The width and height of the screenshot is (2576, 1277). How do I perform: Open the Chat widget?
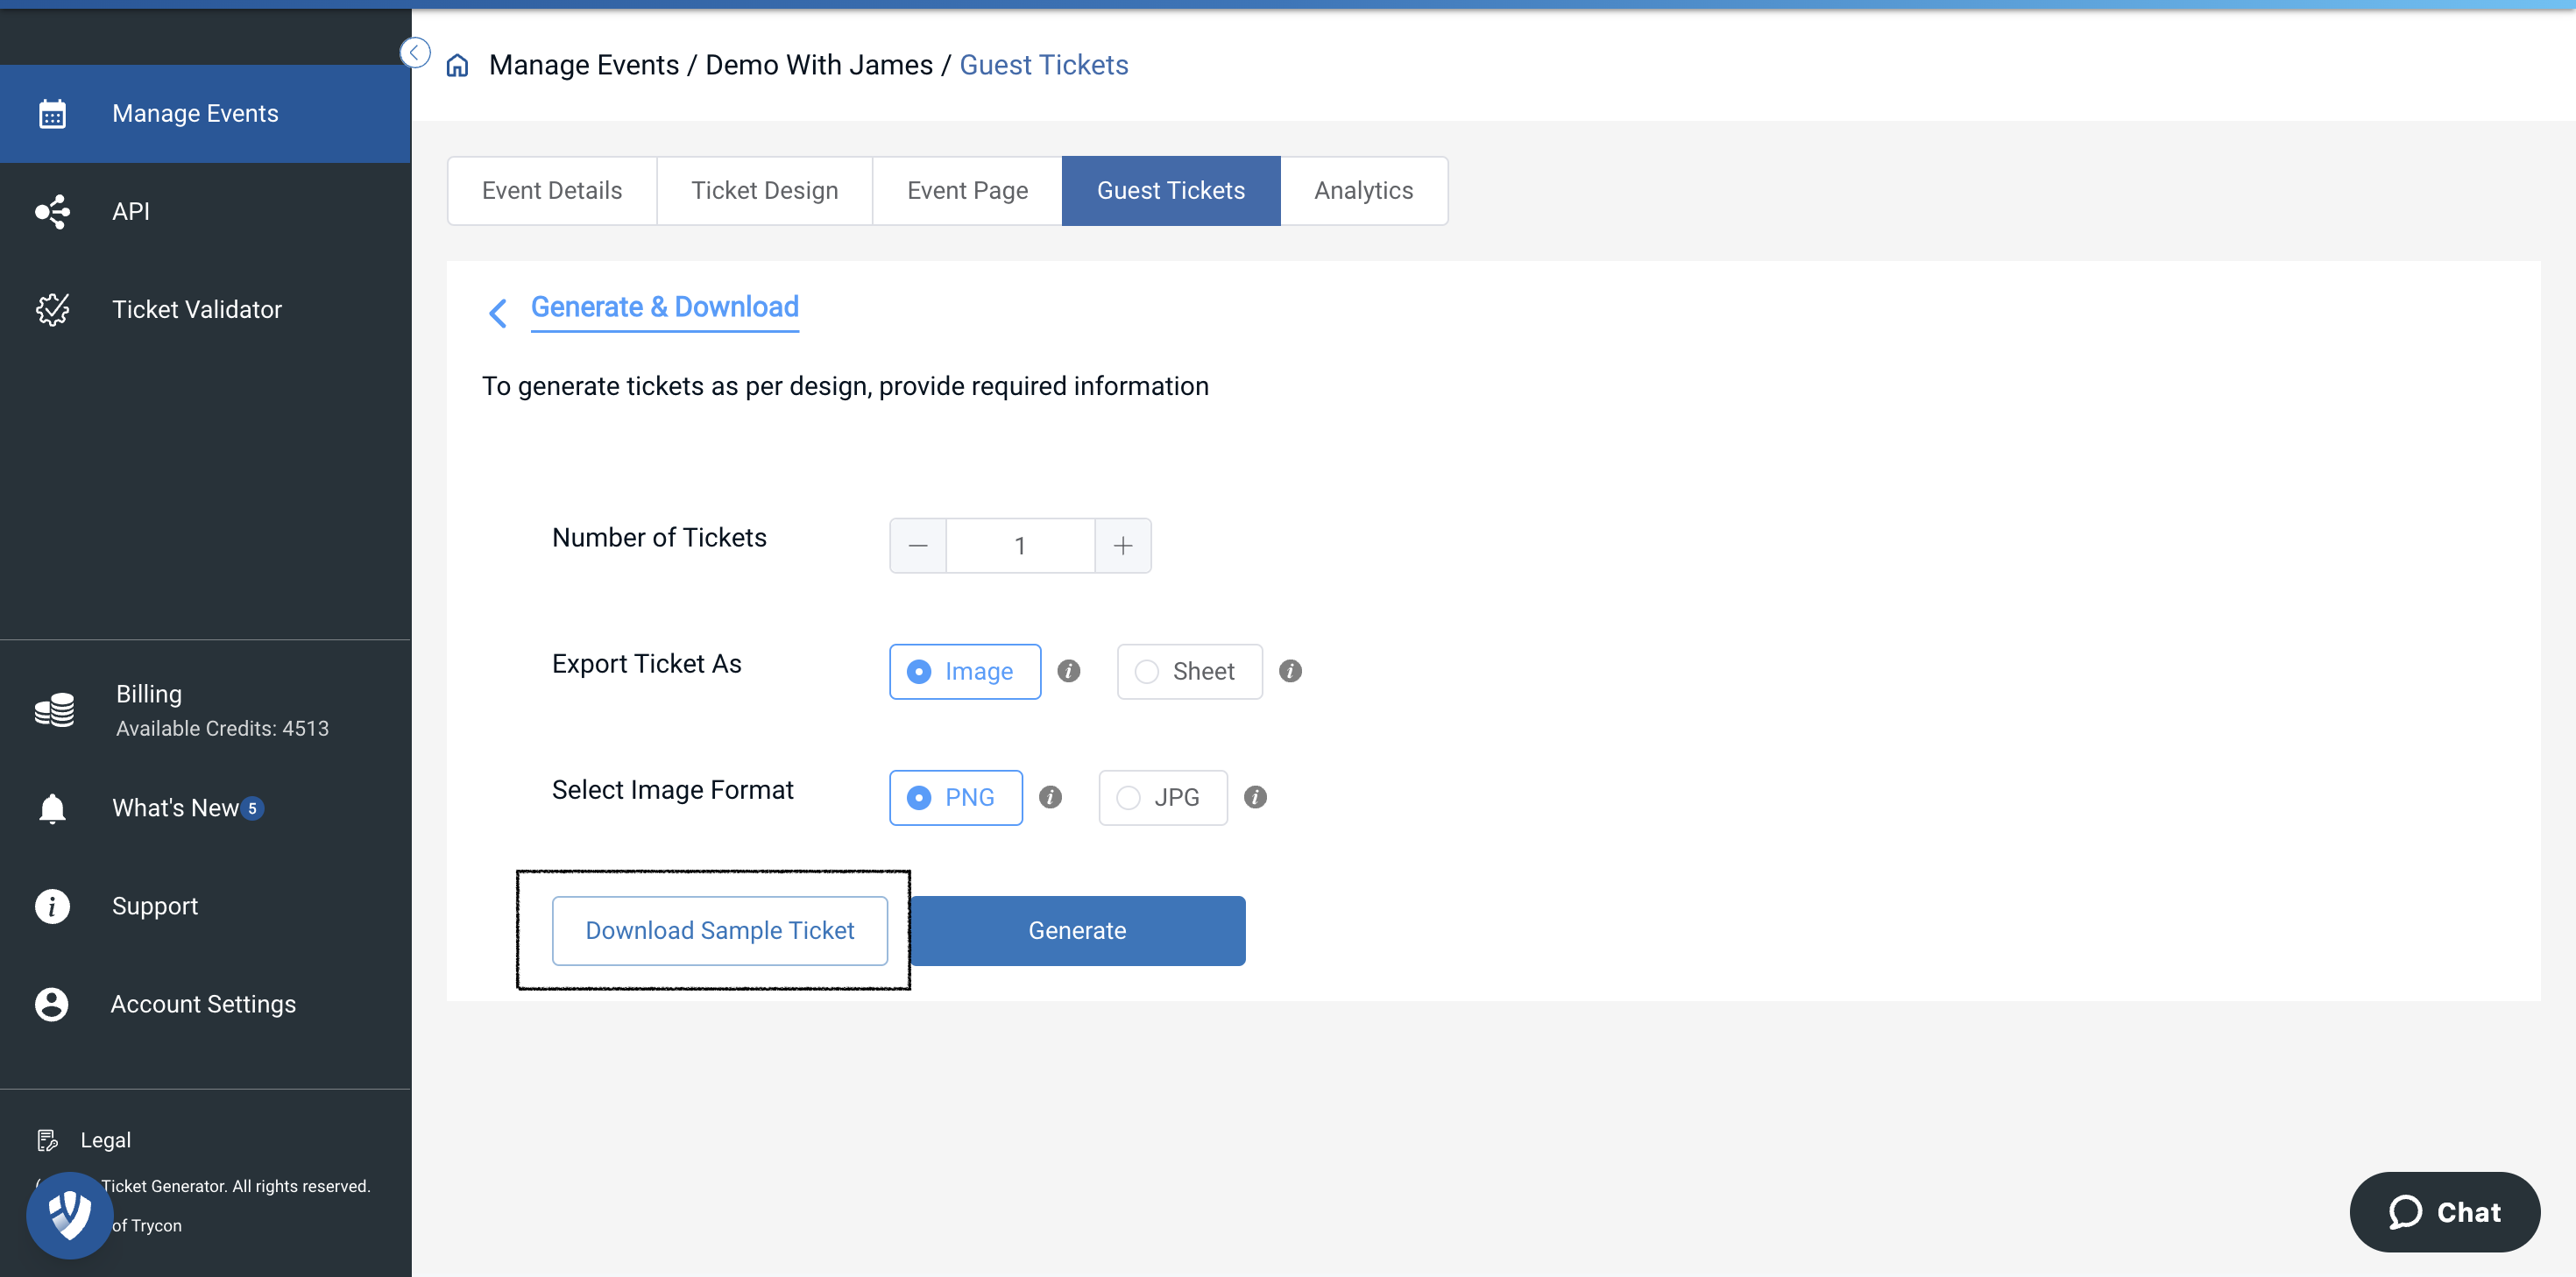coord(2445,1212)
